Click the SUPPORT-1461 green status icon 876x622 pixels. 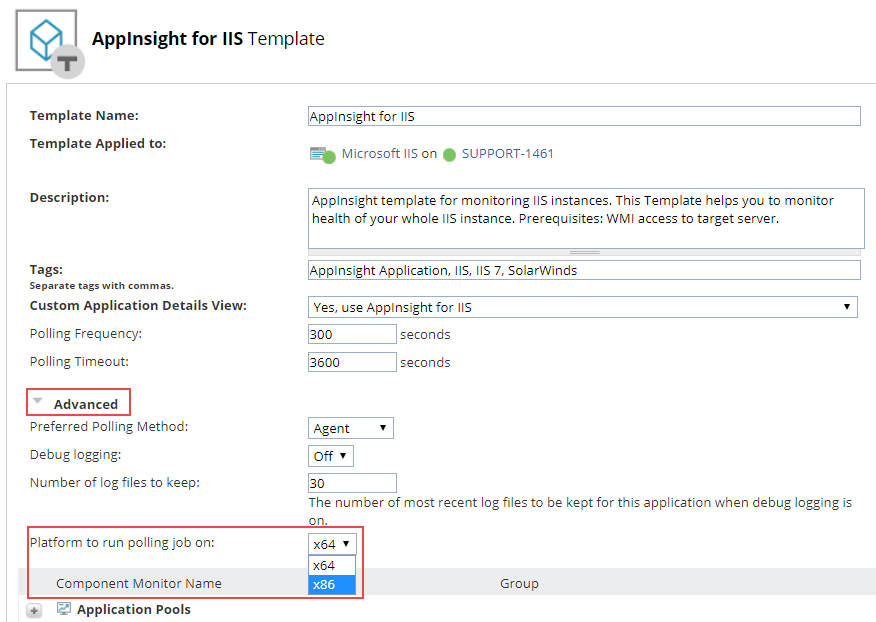(450, 155)
